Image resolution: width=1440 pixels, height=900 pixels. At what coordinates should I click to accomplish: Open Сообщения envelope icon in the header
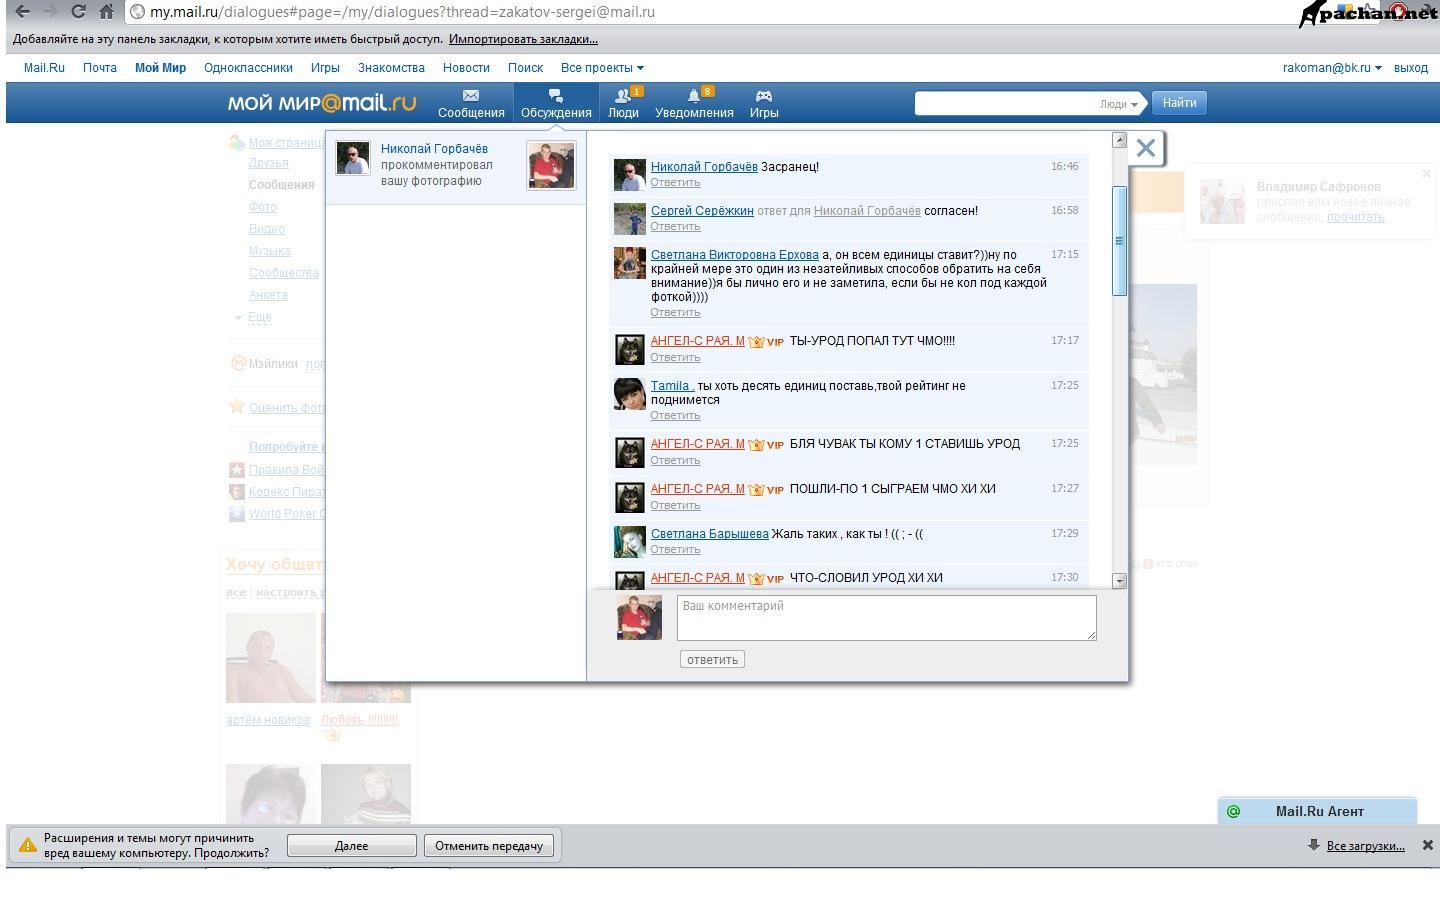point(471,96)
